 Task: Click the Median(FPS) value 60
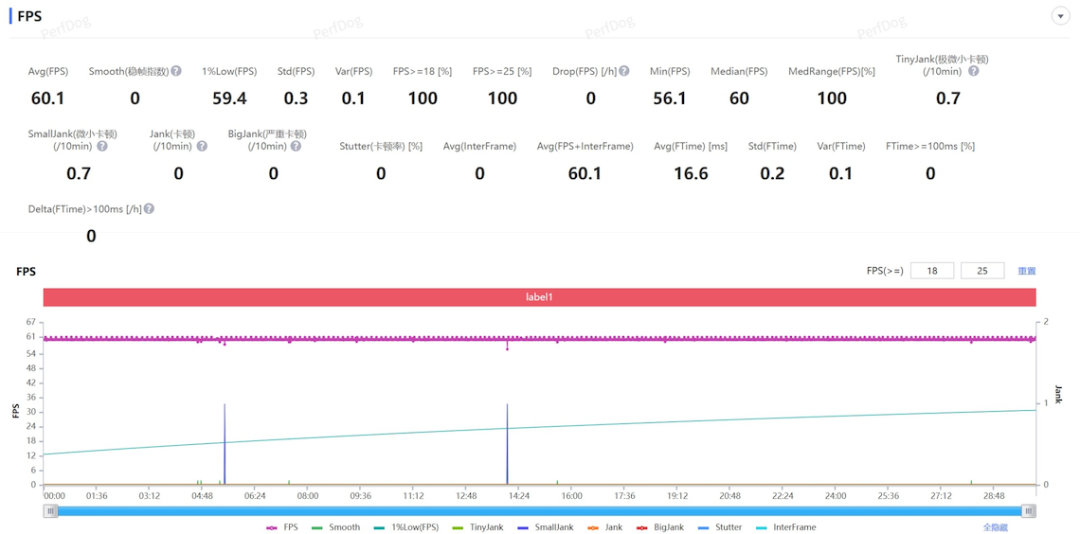point(739,99)
